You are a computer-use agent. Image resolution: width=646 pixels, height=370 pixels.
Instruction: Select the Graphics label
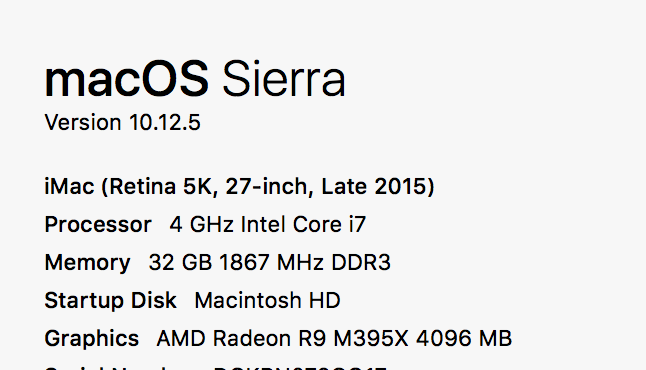pyautogui.click(x=91, y=339)
